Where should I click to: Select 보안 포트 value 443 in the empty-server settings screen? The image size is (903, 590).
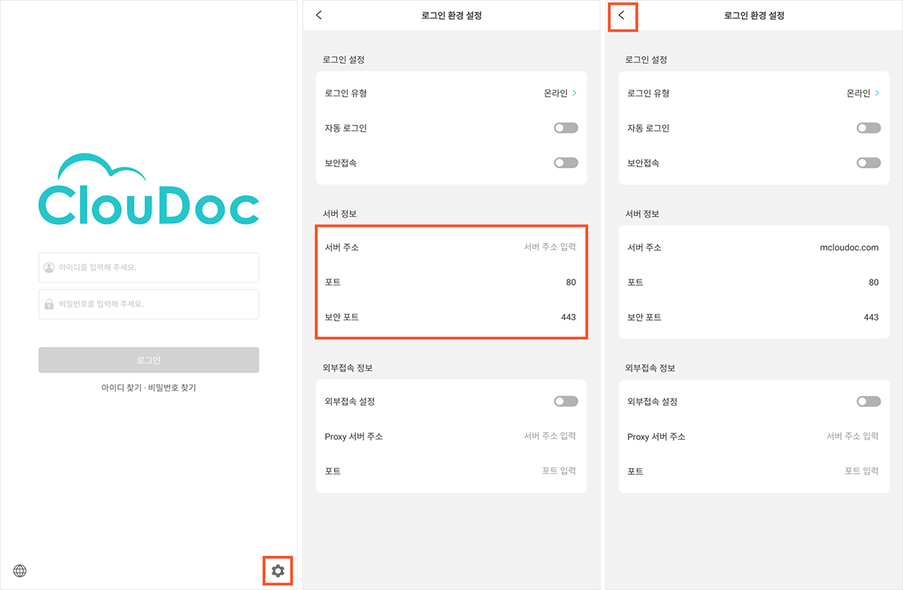pos(568,317)
